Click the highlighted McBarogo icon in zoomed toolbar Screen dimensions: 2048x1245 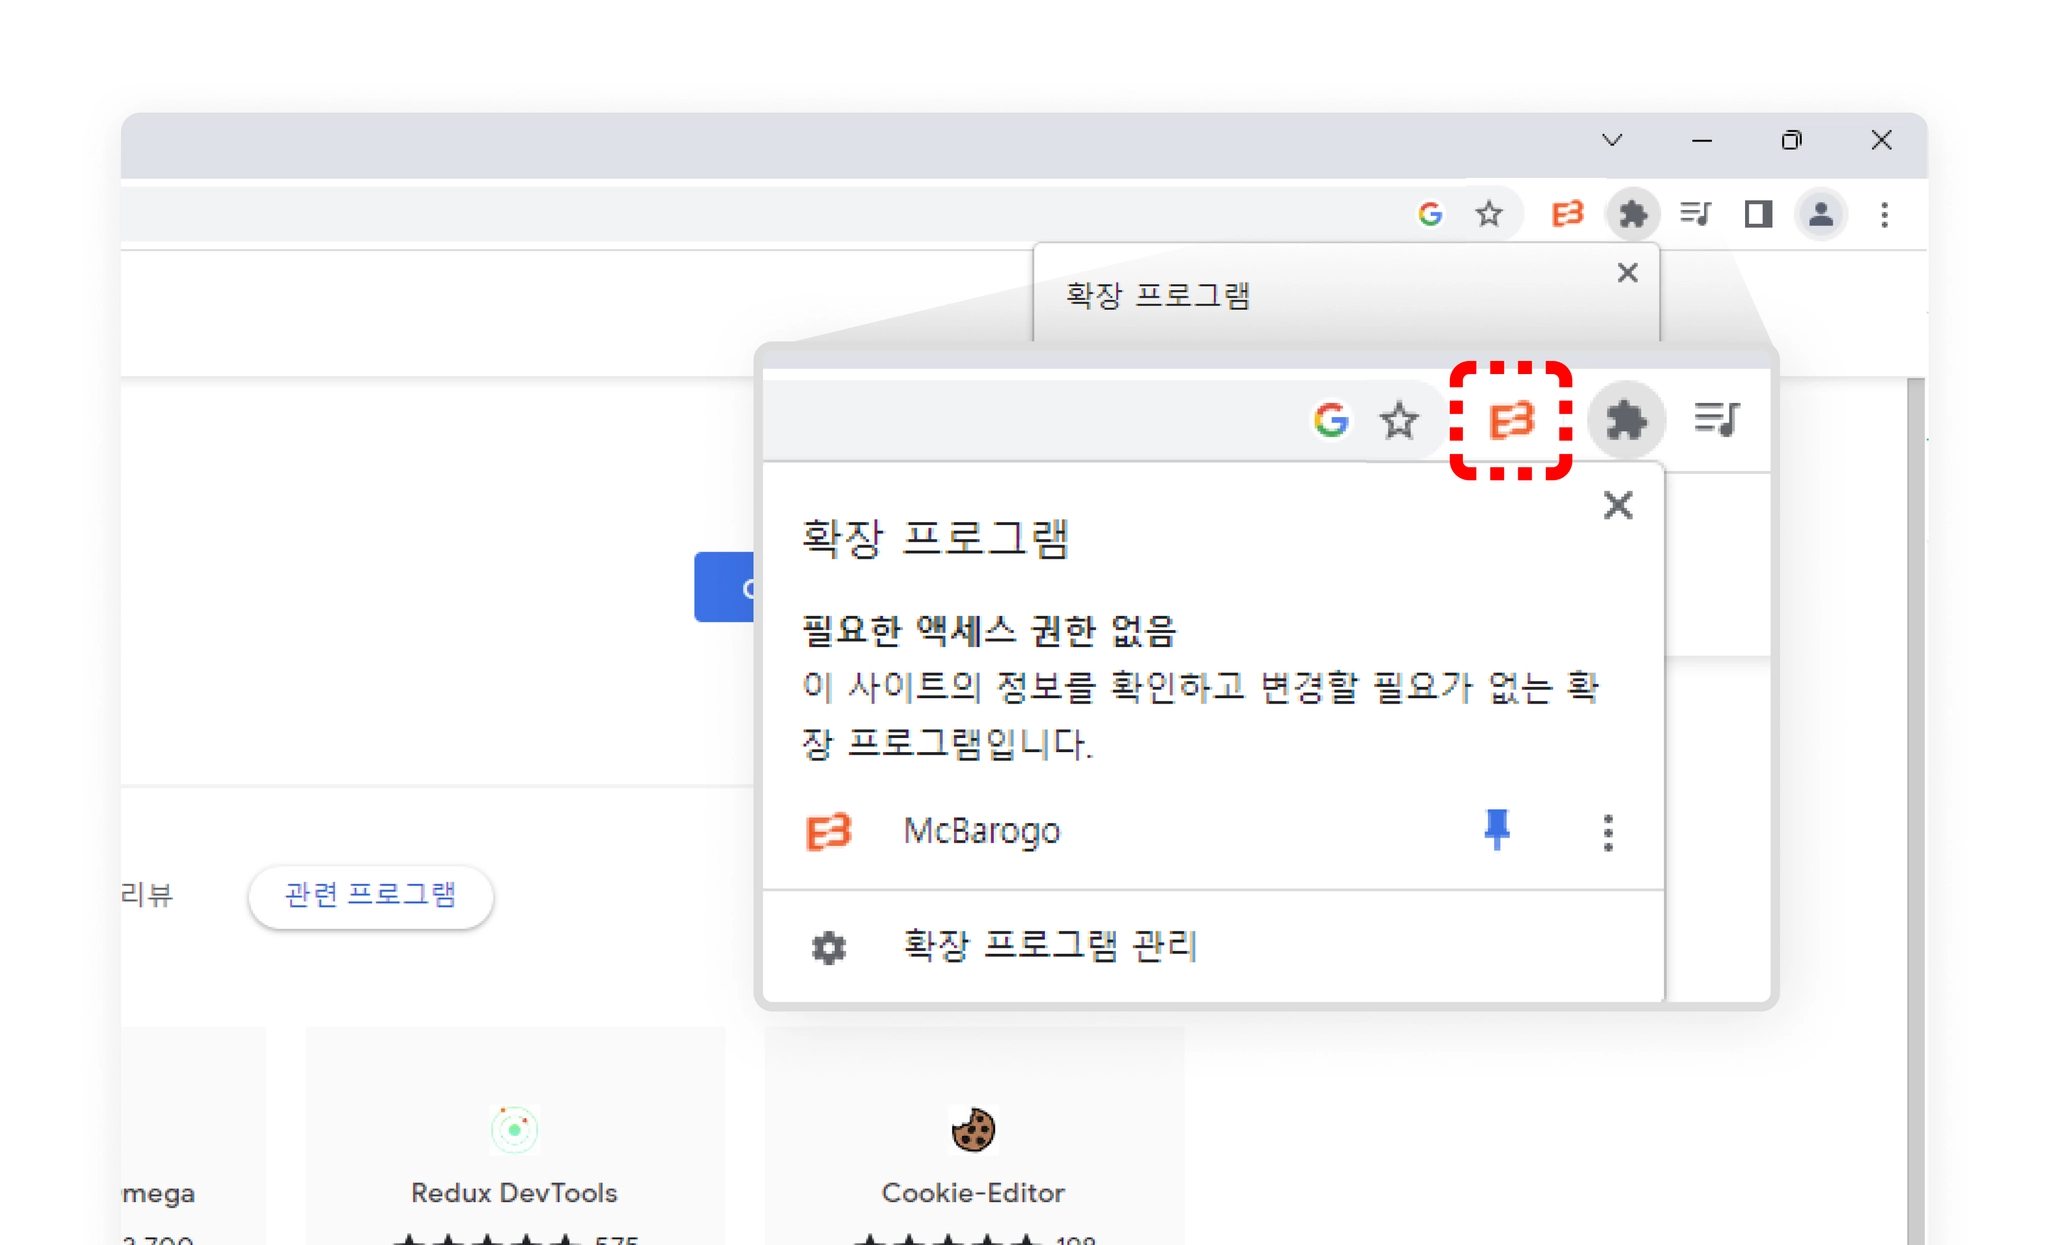(x=1510, y=420)
